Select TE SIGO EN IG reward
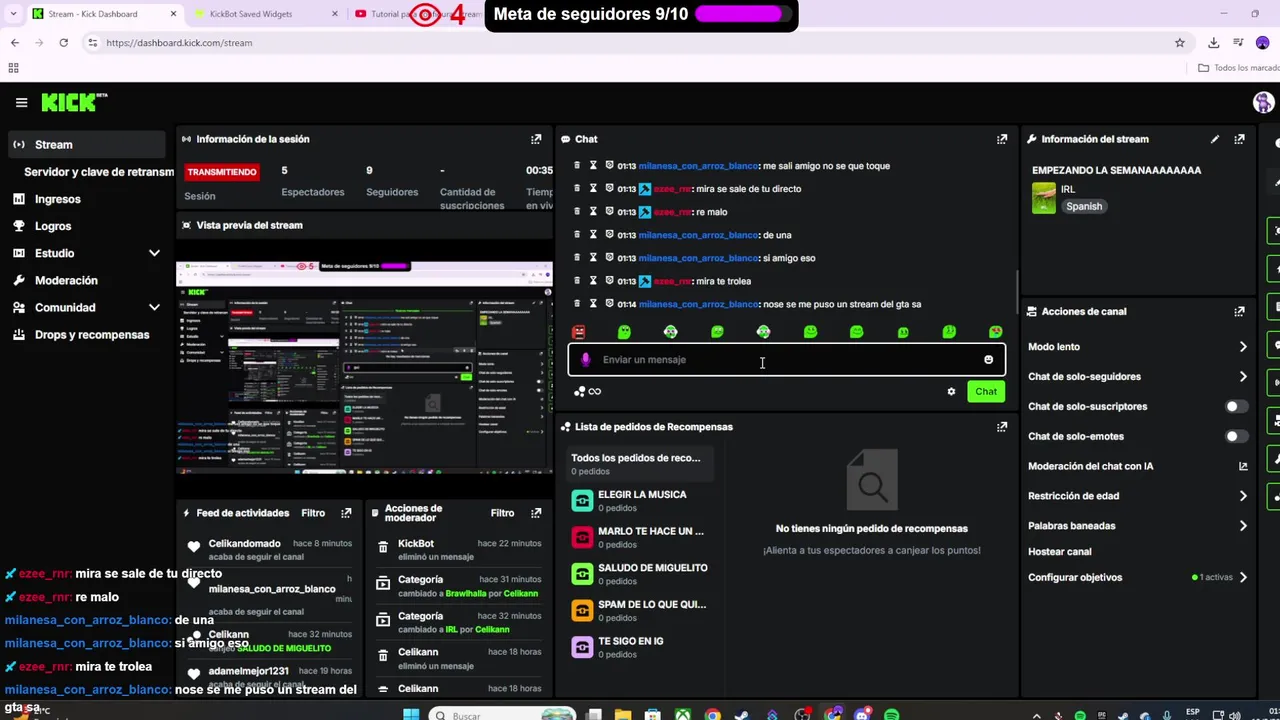Viewport: 1280px width, 720px height. click(640, 647)
